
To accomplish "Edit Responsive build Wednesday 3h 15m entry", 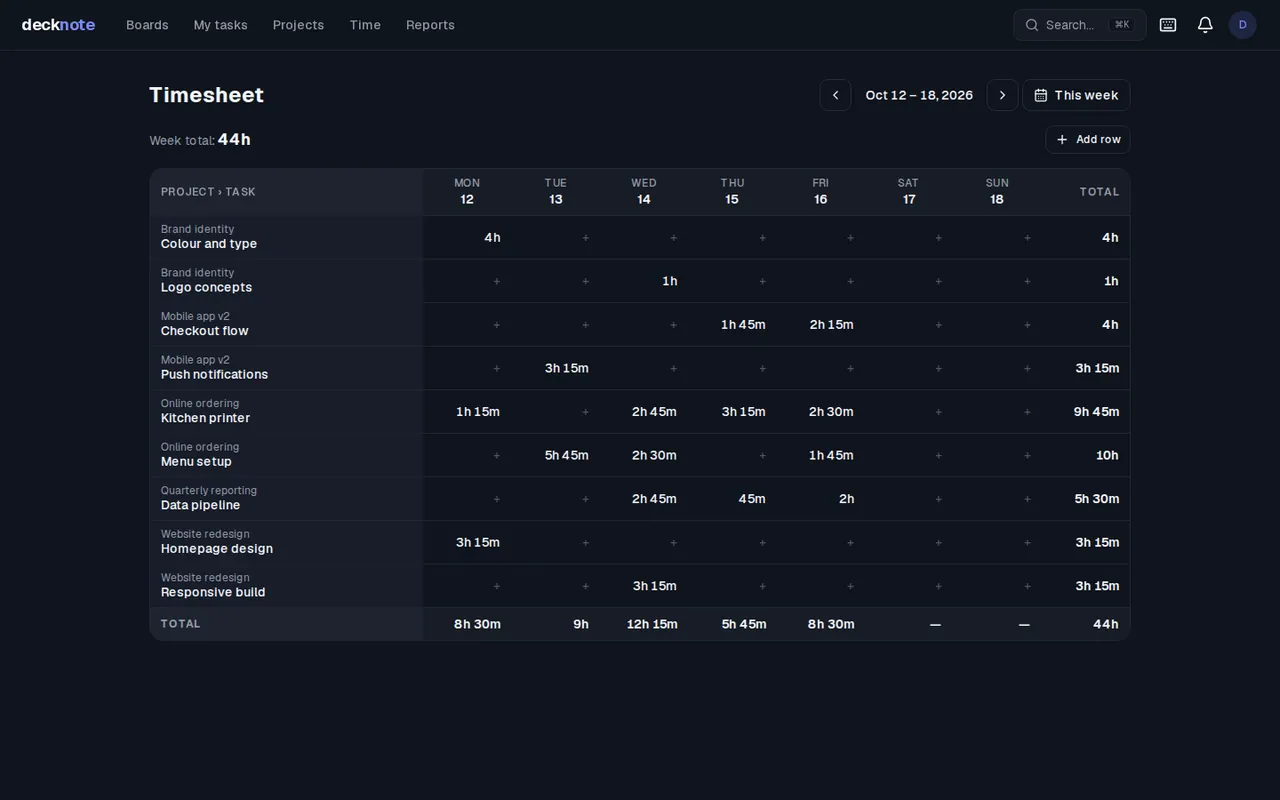I will click(x=655, y=586).
